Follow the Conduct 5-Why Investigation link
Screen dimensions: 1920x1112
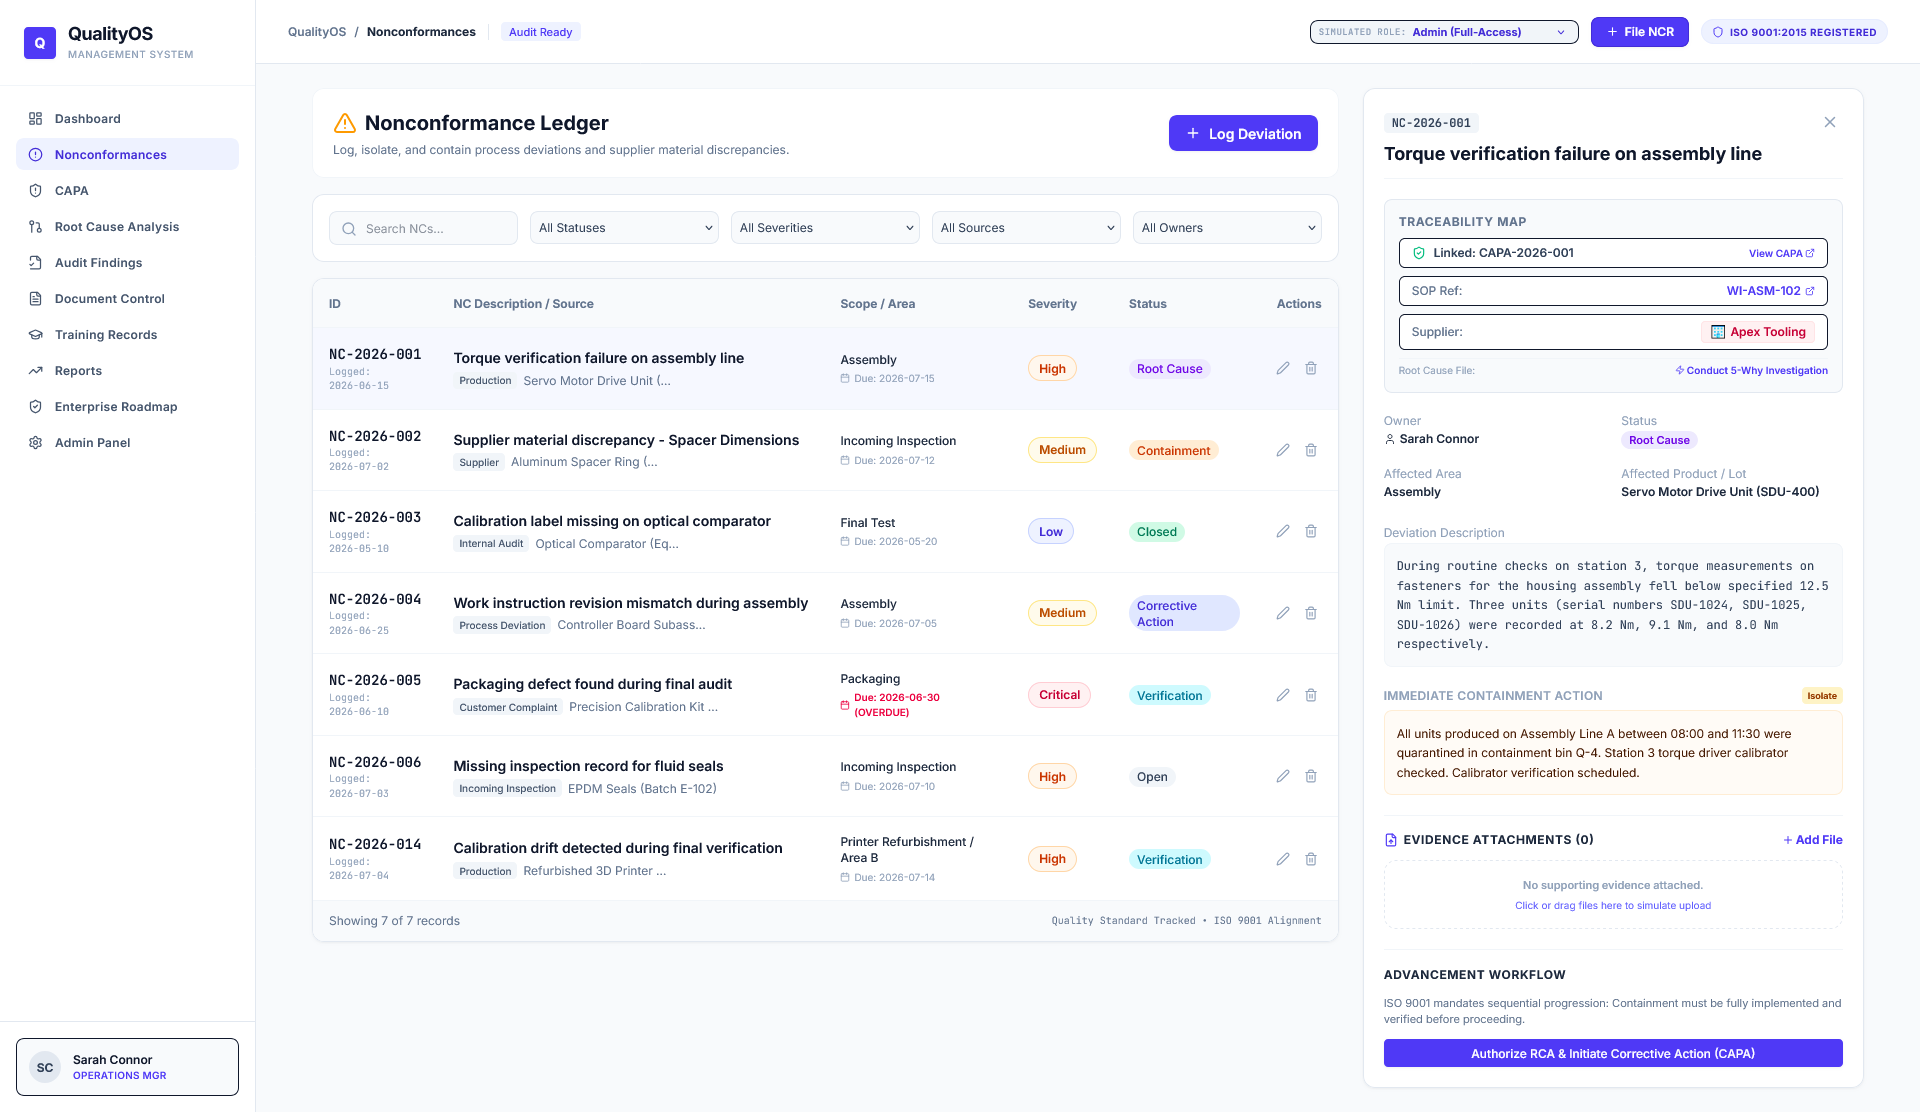1751,371
